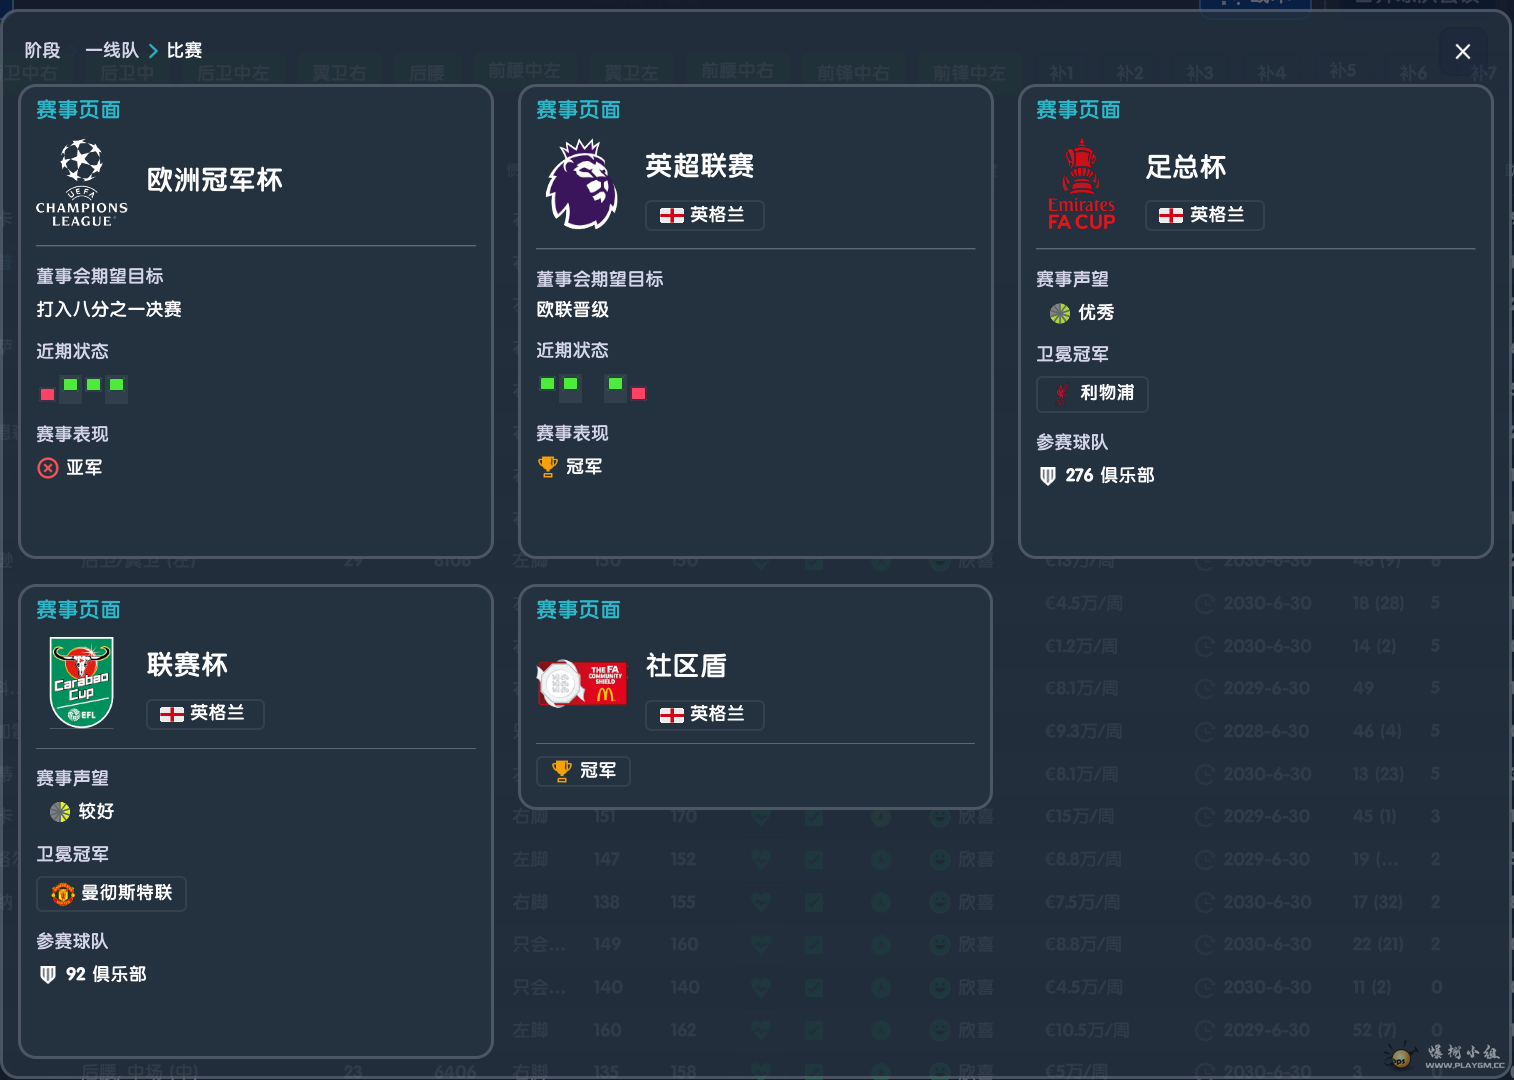Click the red X icon beside 亚军

48,468
